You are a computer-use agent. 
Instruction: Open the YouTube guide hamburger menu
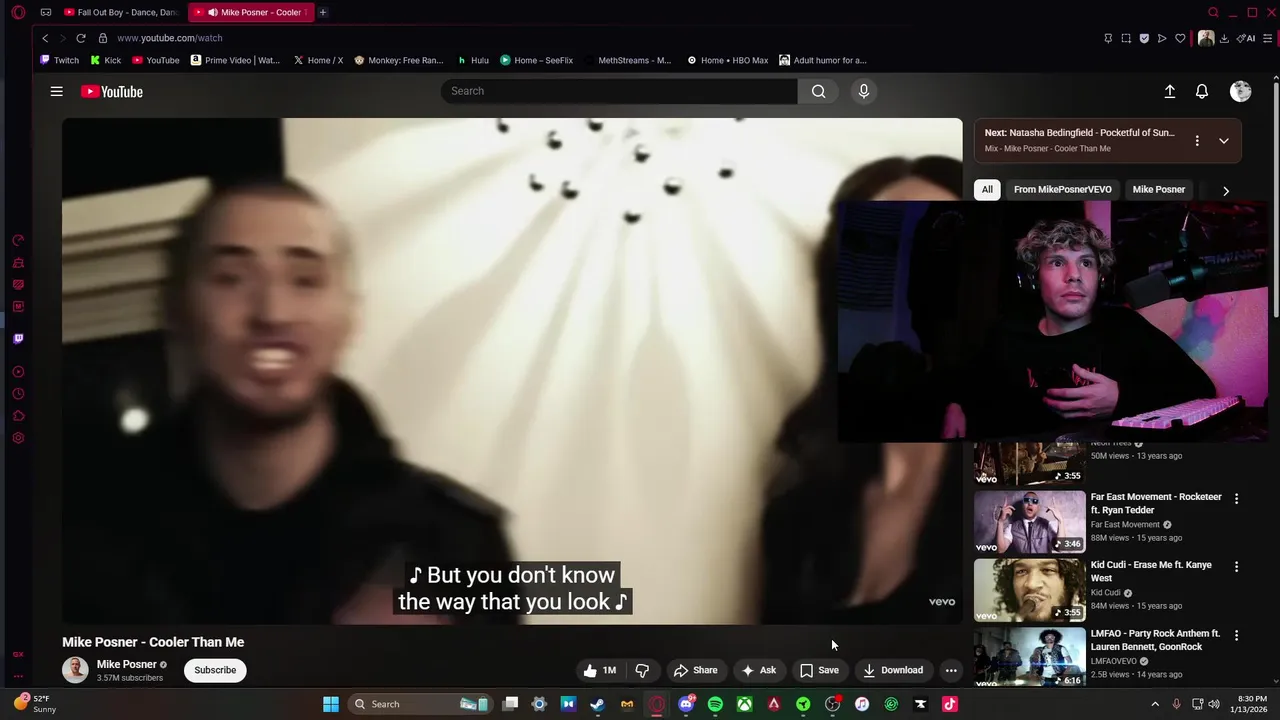57,91
